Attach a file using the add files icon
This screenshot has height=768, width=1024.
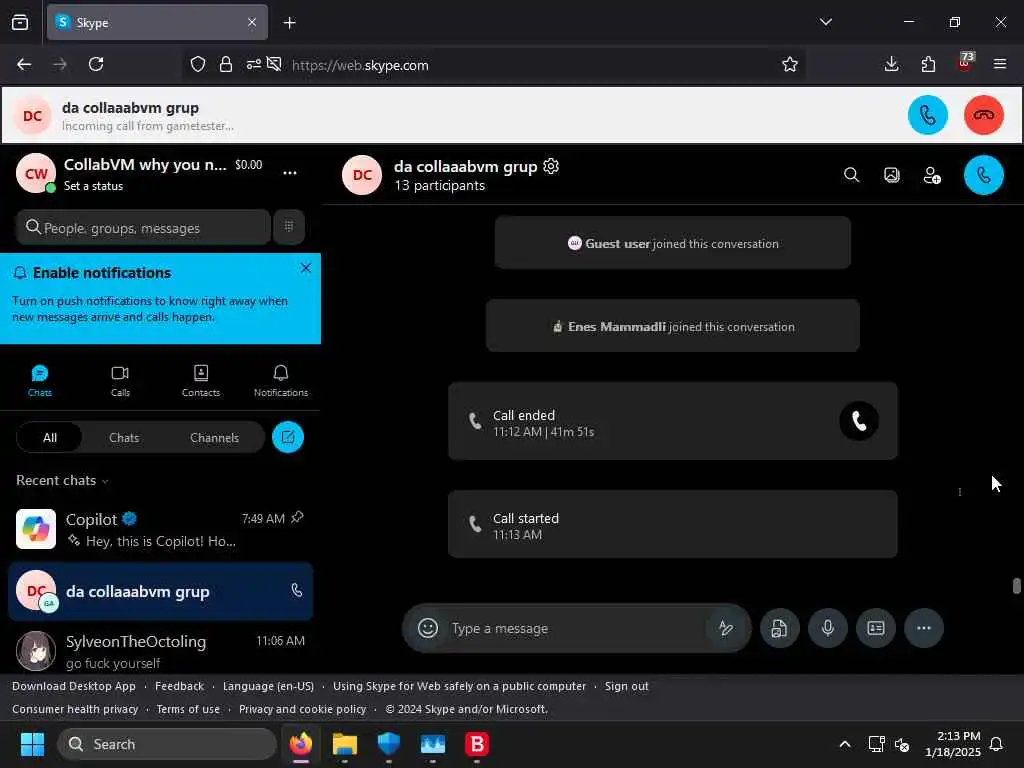coord(779,628)
